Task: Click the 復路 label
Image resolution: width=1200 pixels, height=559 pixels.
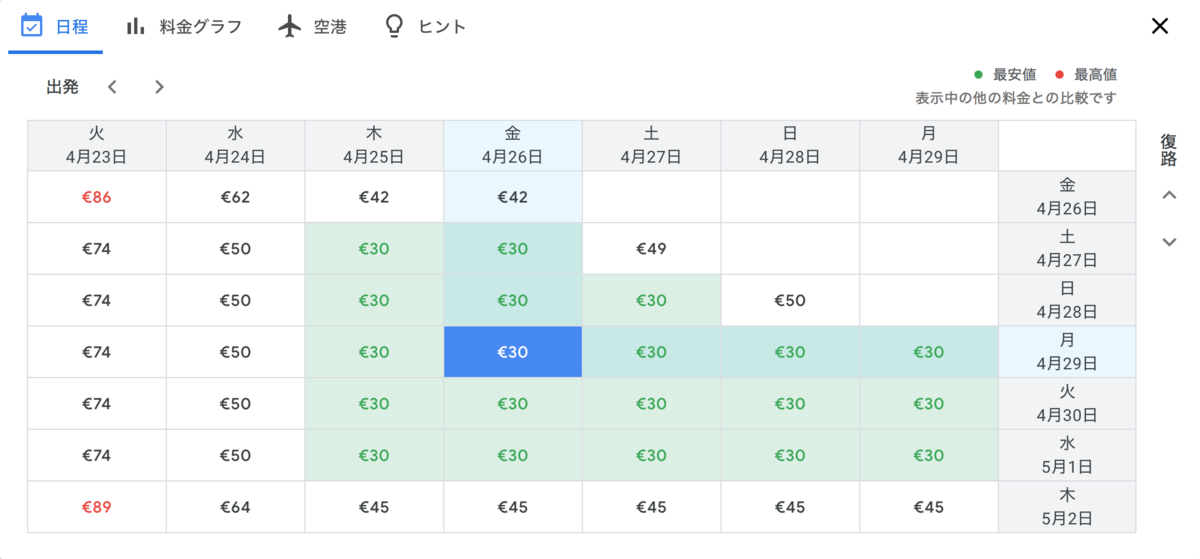Action: (x=1169, y=150)
